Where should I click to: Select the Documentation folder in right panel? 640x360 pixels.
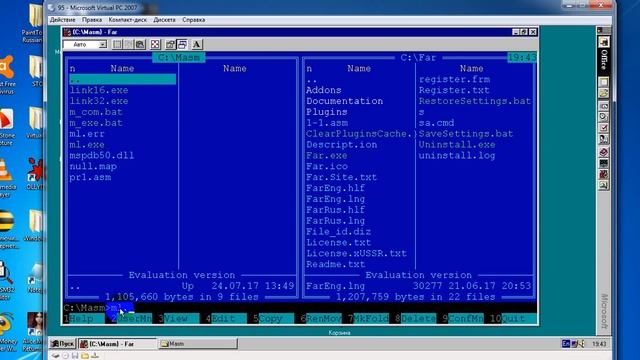click(344, 101)
